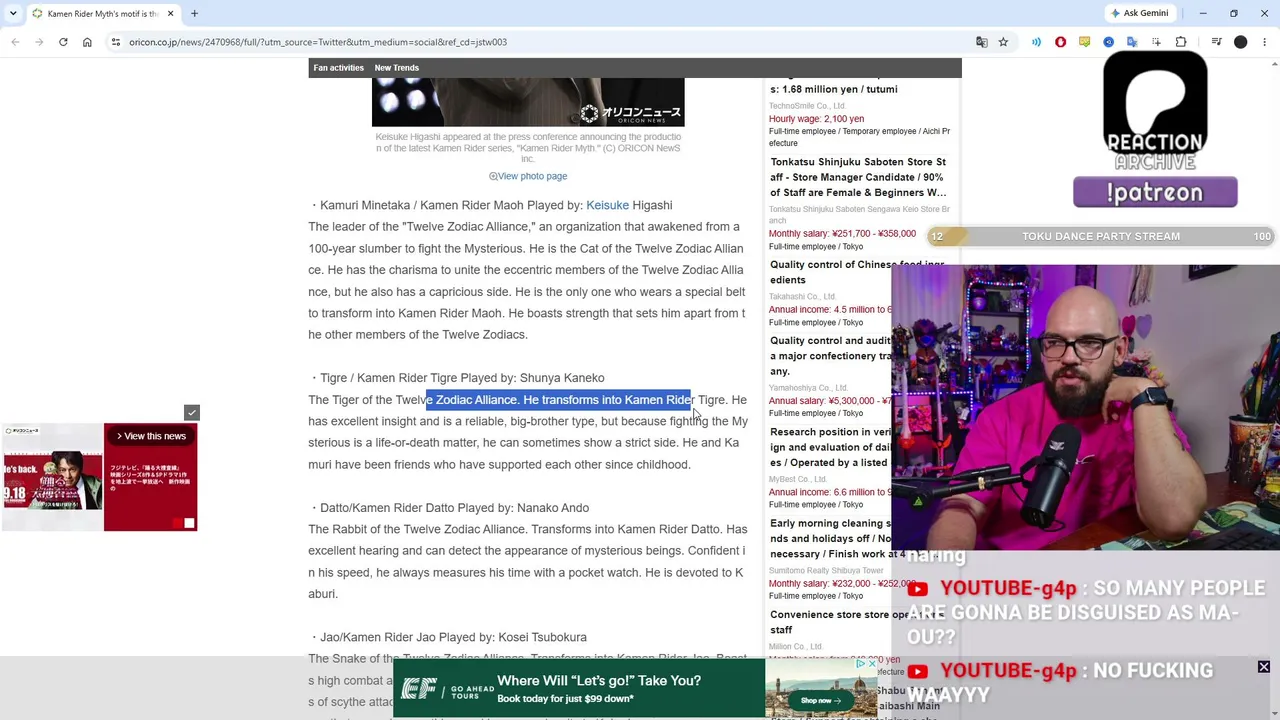Viewport: 1280px width, 720px height.
Task: Open the yellow note extension
Action: coord(1084,42)
